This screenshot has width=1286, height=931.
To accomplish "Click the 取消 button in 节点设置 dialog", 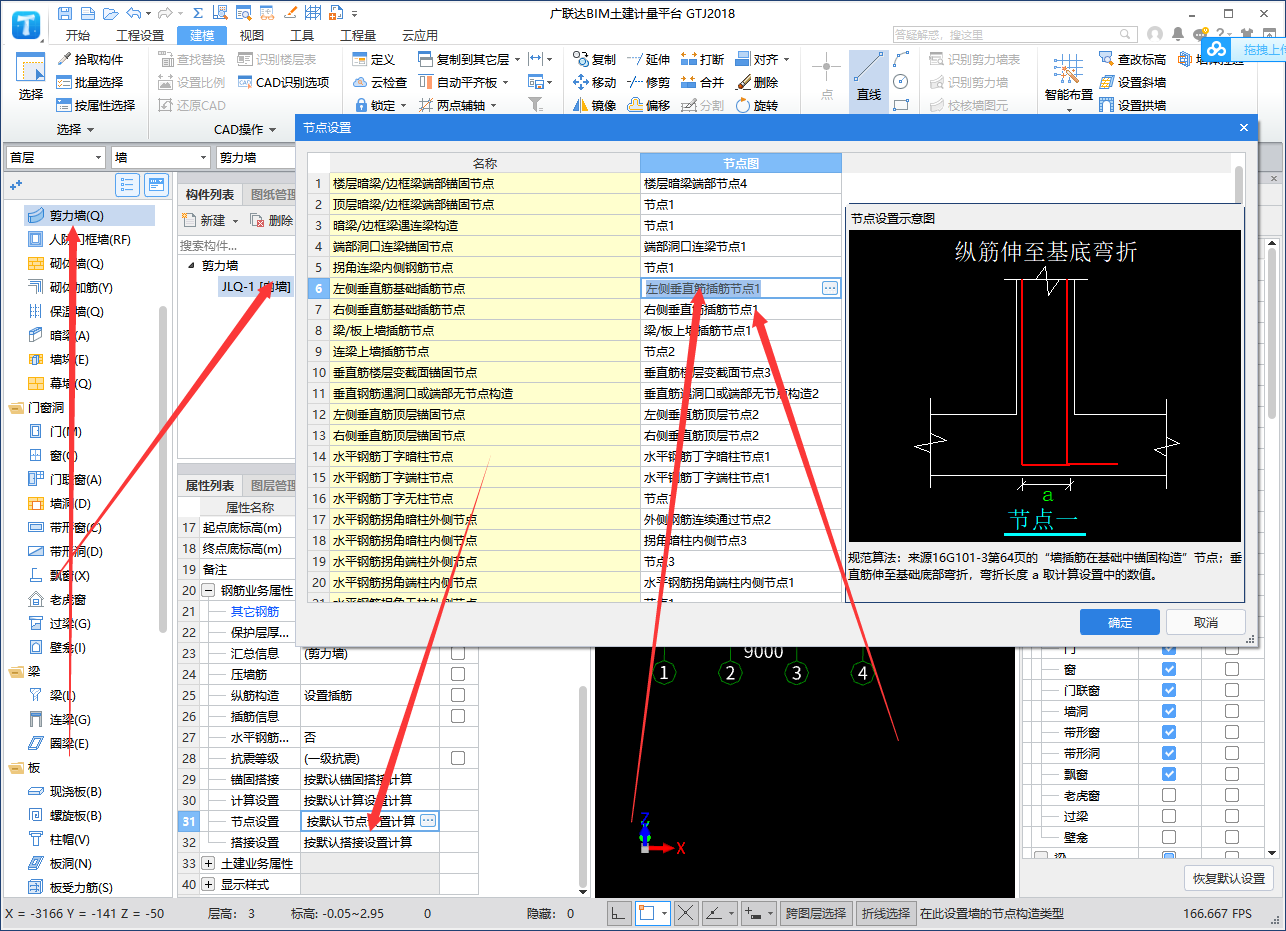I will pyautogui.click(x=1206, y=622).
